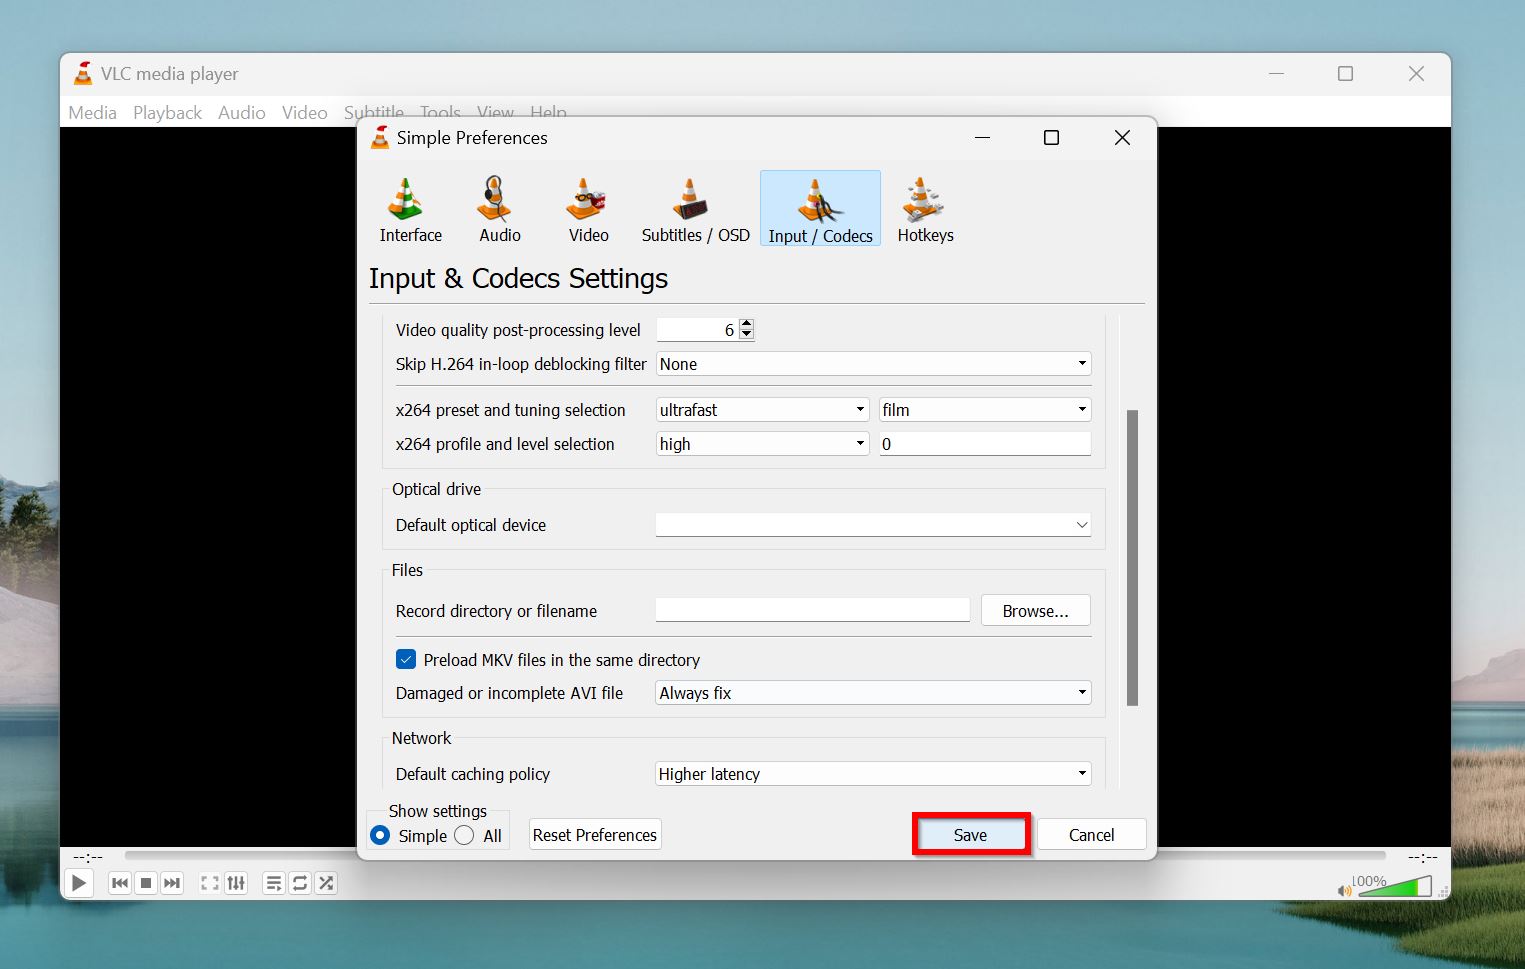Open the Playback menu

[x=167, y=113]
